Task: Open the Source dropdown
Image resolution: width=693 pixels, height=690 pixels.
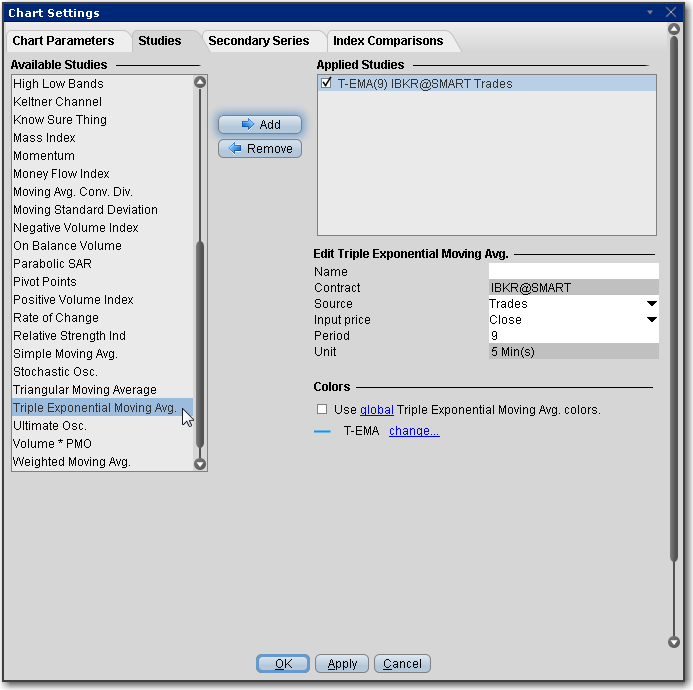Action: 651,304
